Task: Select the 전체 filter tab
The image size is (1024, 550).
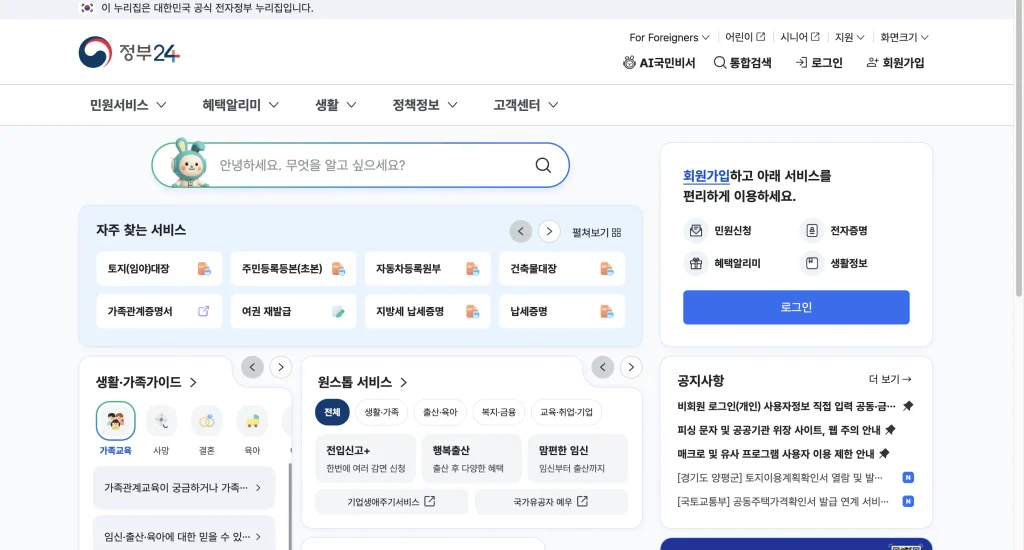Action: 332,412
